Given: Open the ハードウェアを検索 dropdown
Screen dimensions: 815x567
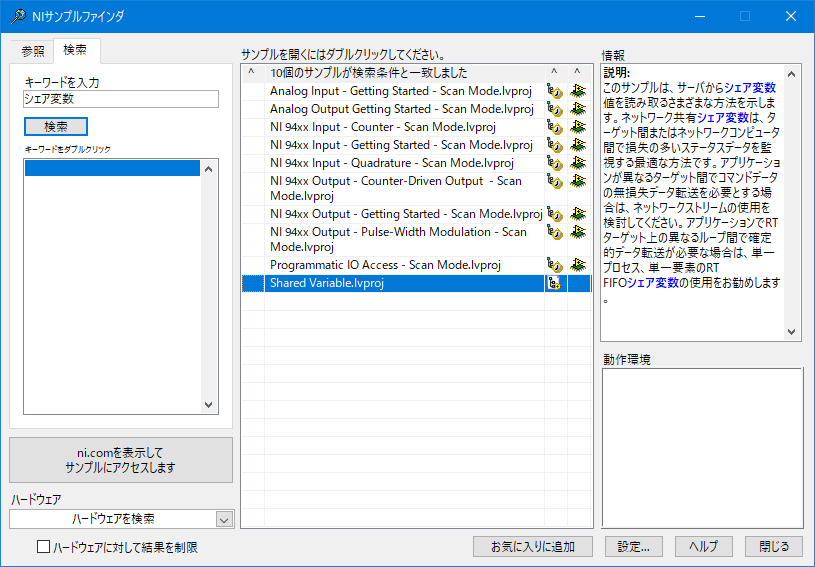Looking at the screenshot, I should pos(224,519).
